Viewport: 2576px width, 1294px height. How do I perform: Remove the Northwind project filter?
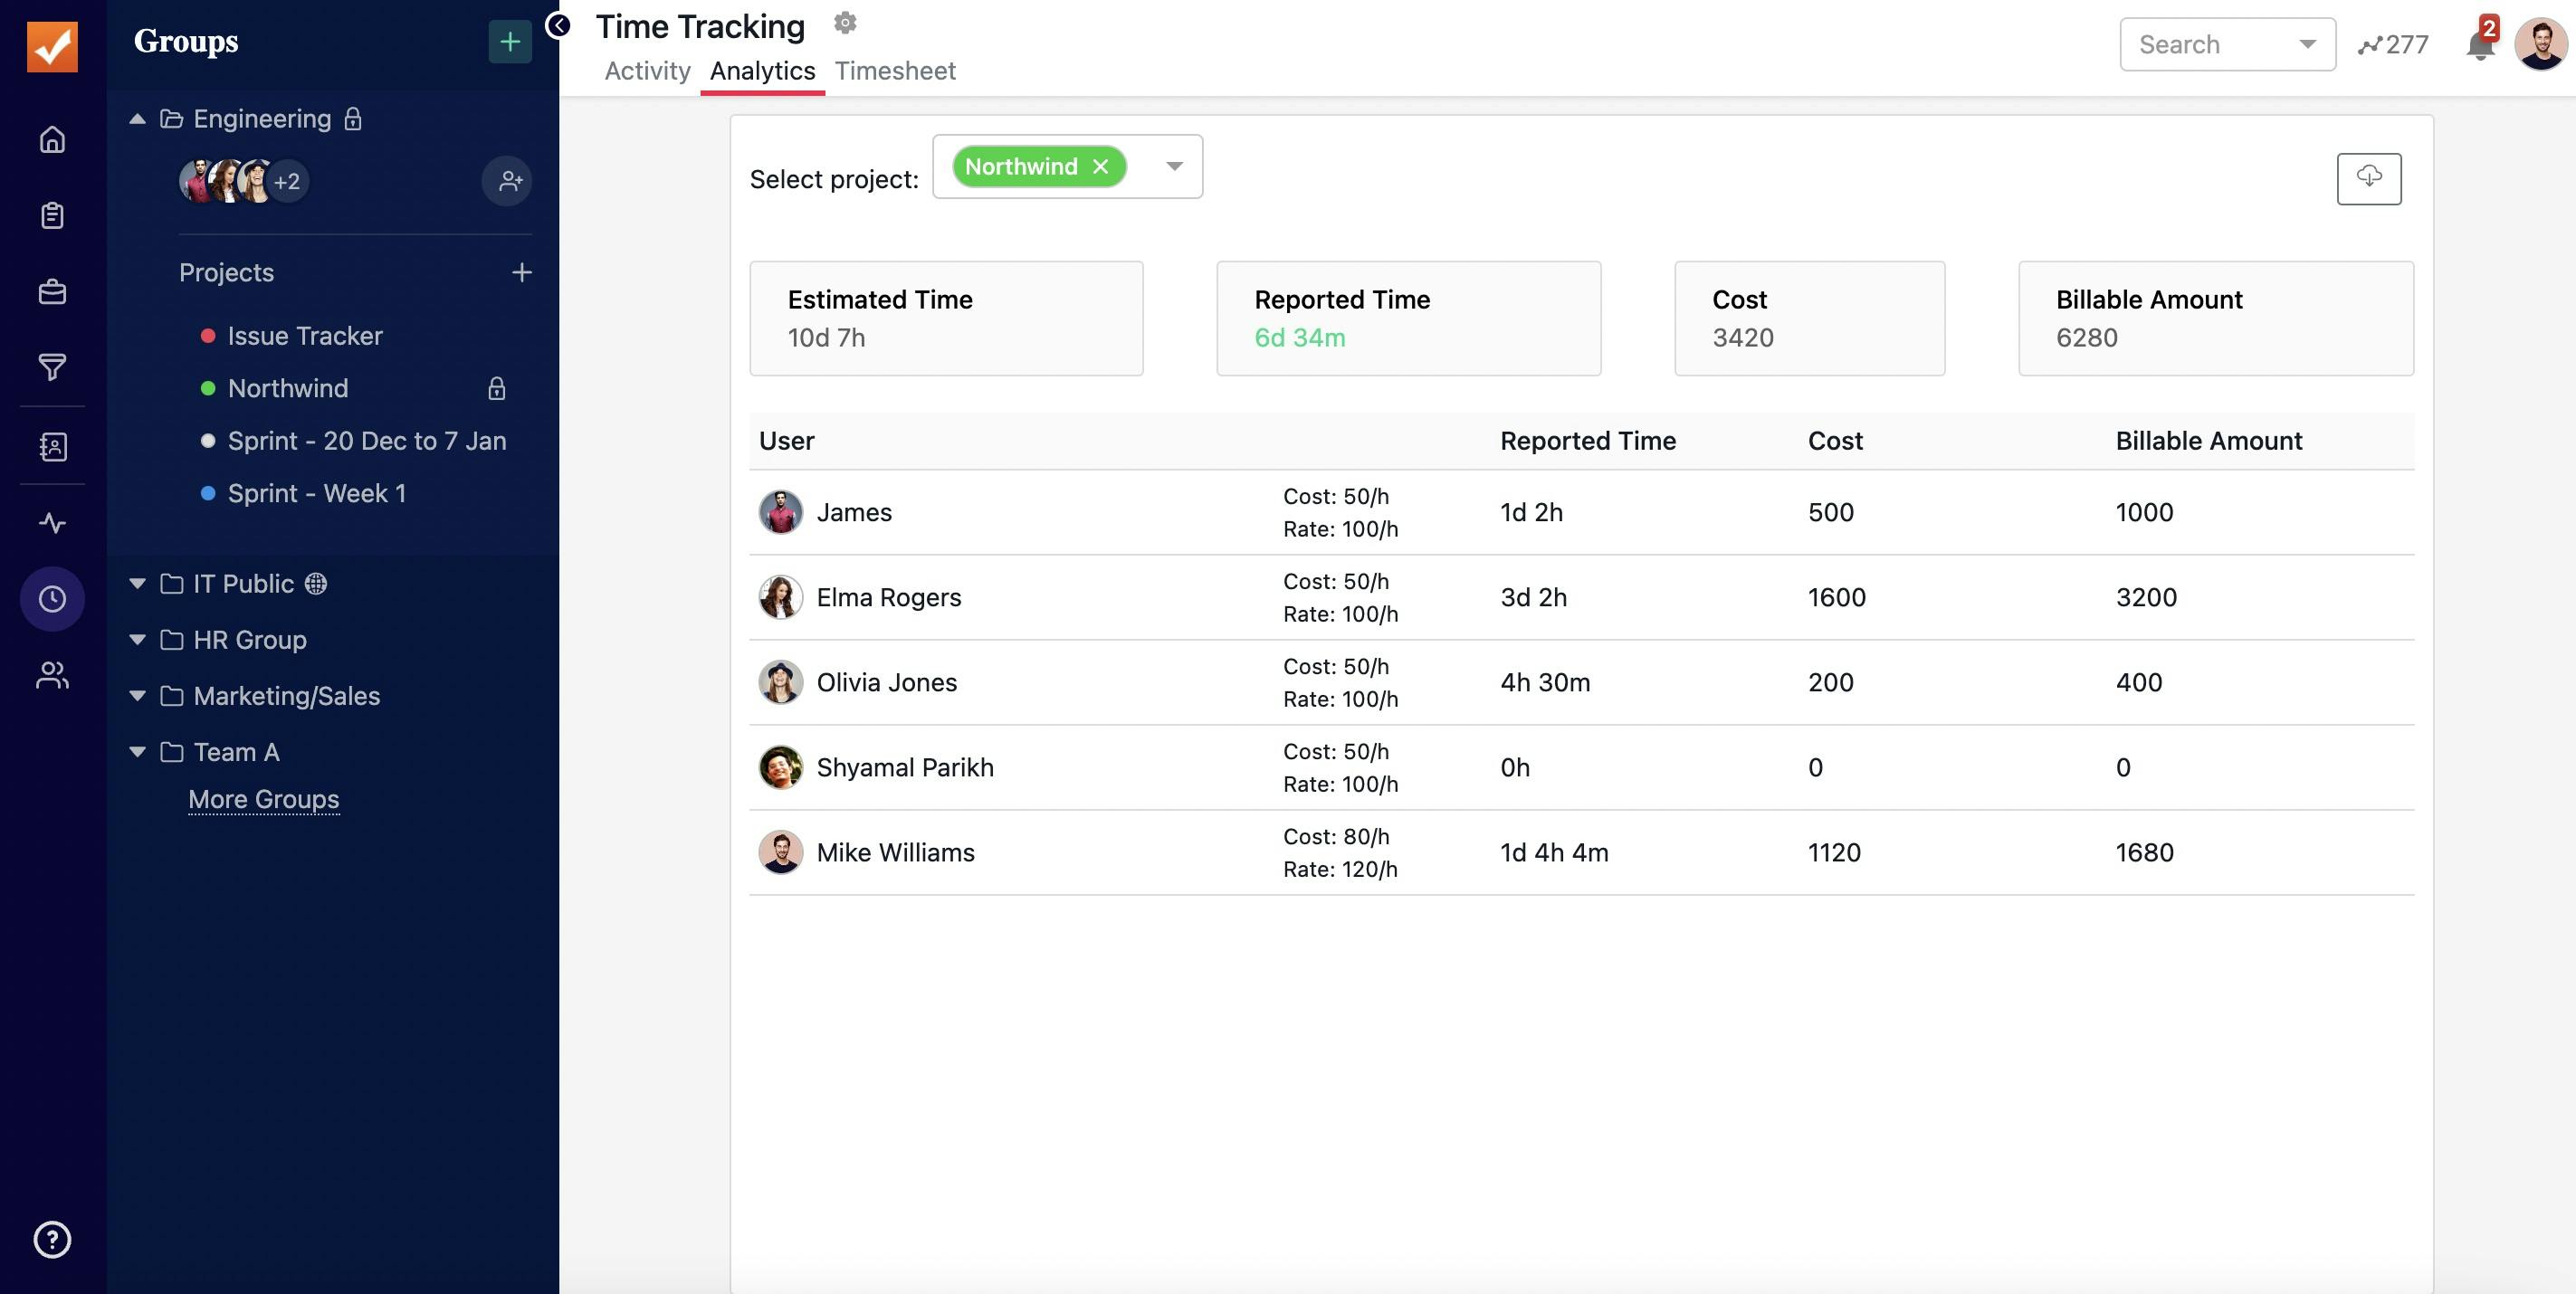click(x=1102, y=165)
